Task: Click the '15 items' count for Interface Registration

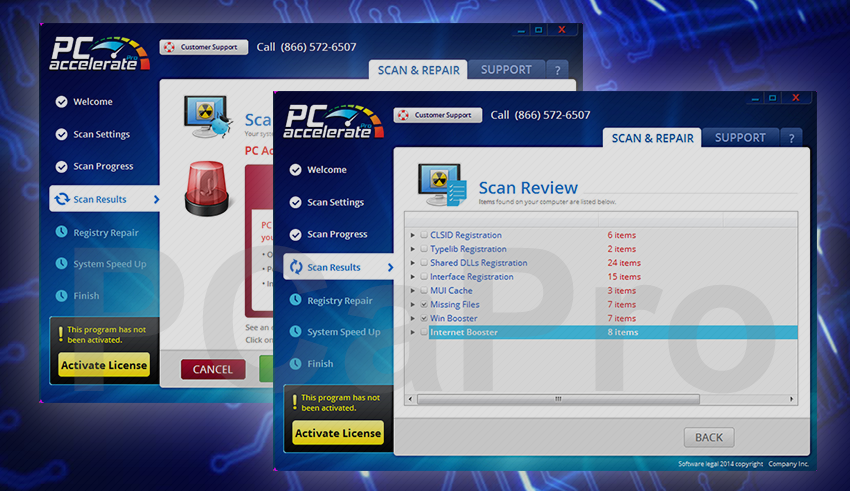Action: pyautogui.click(x=623, y=276)
